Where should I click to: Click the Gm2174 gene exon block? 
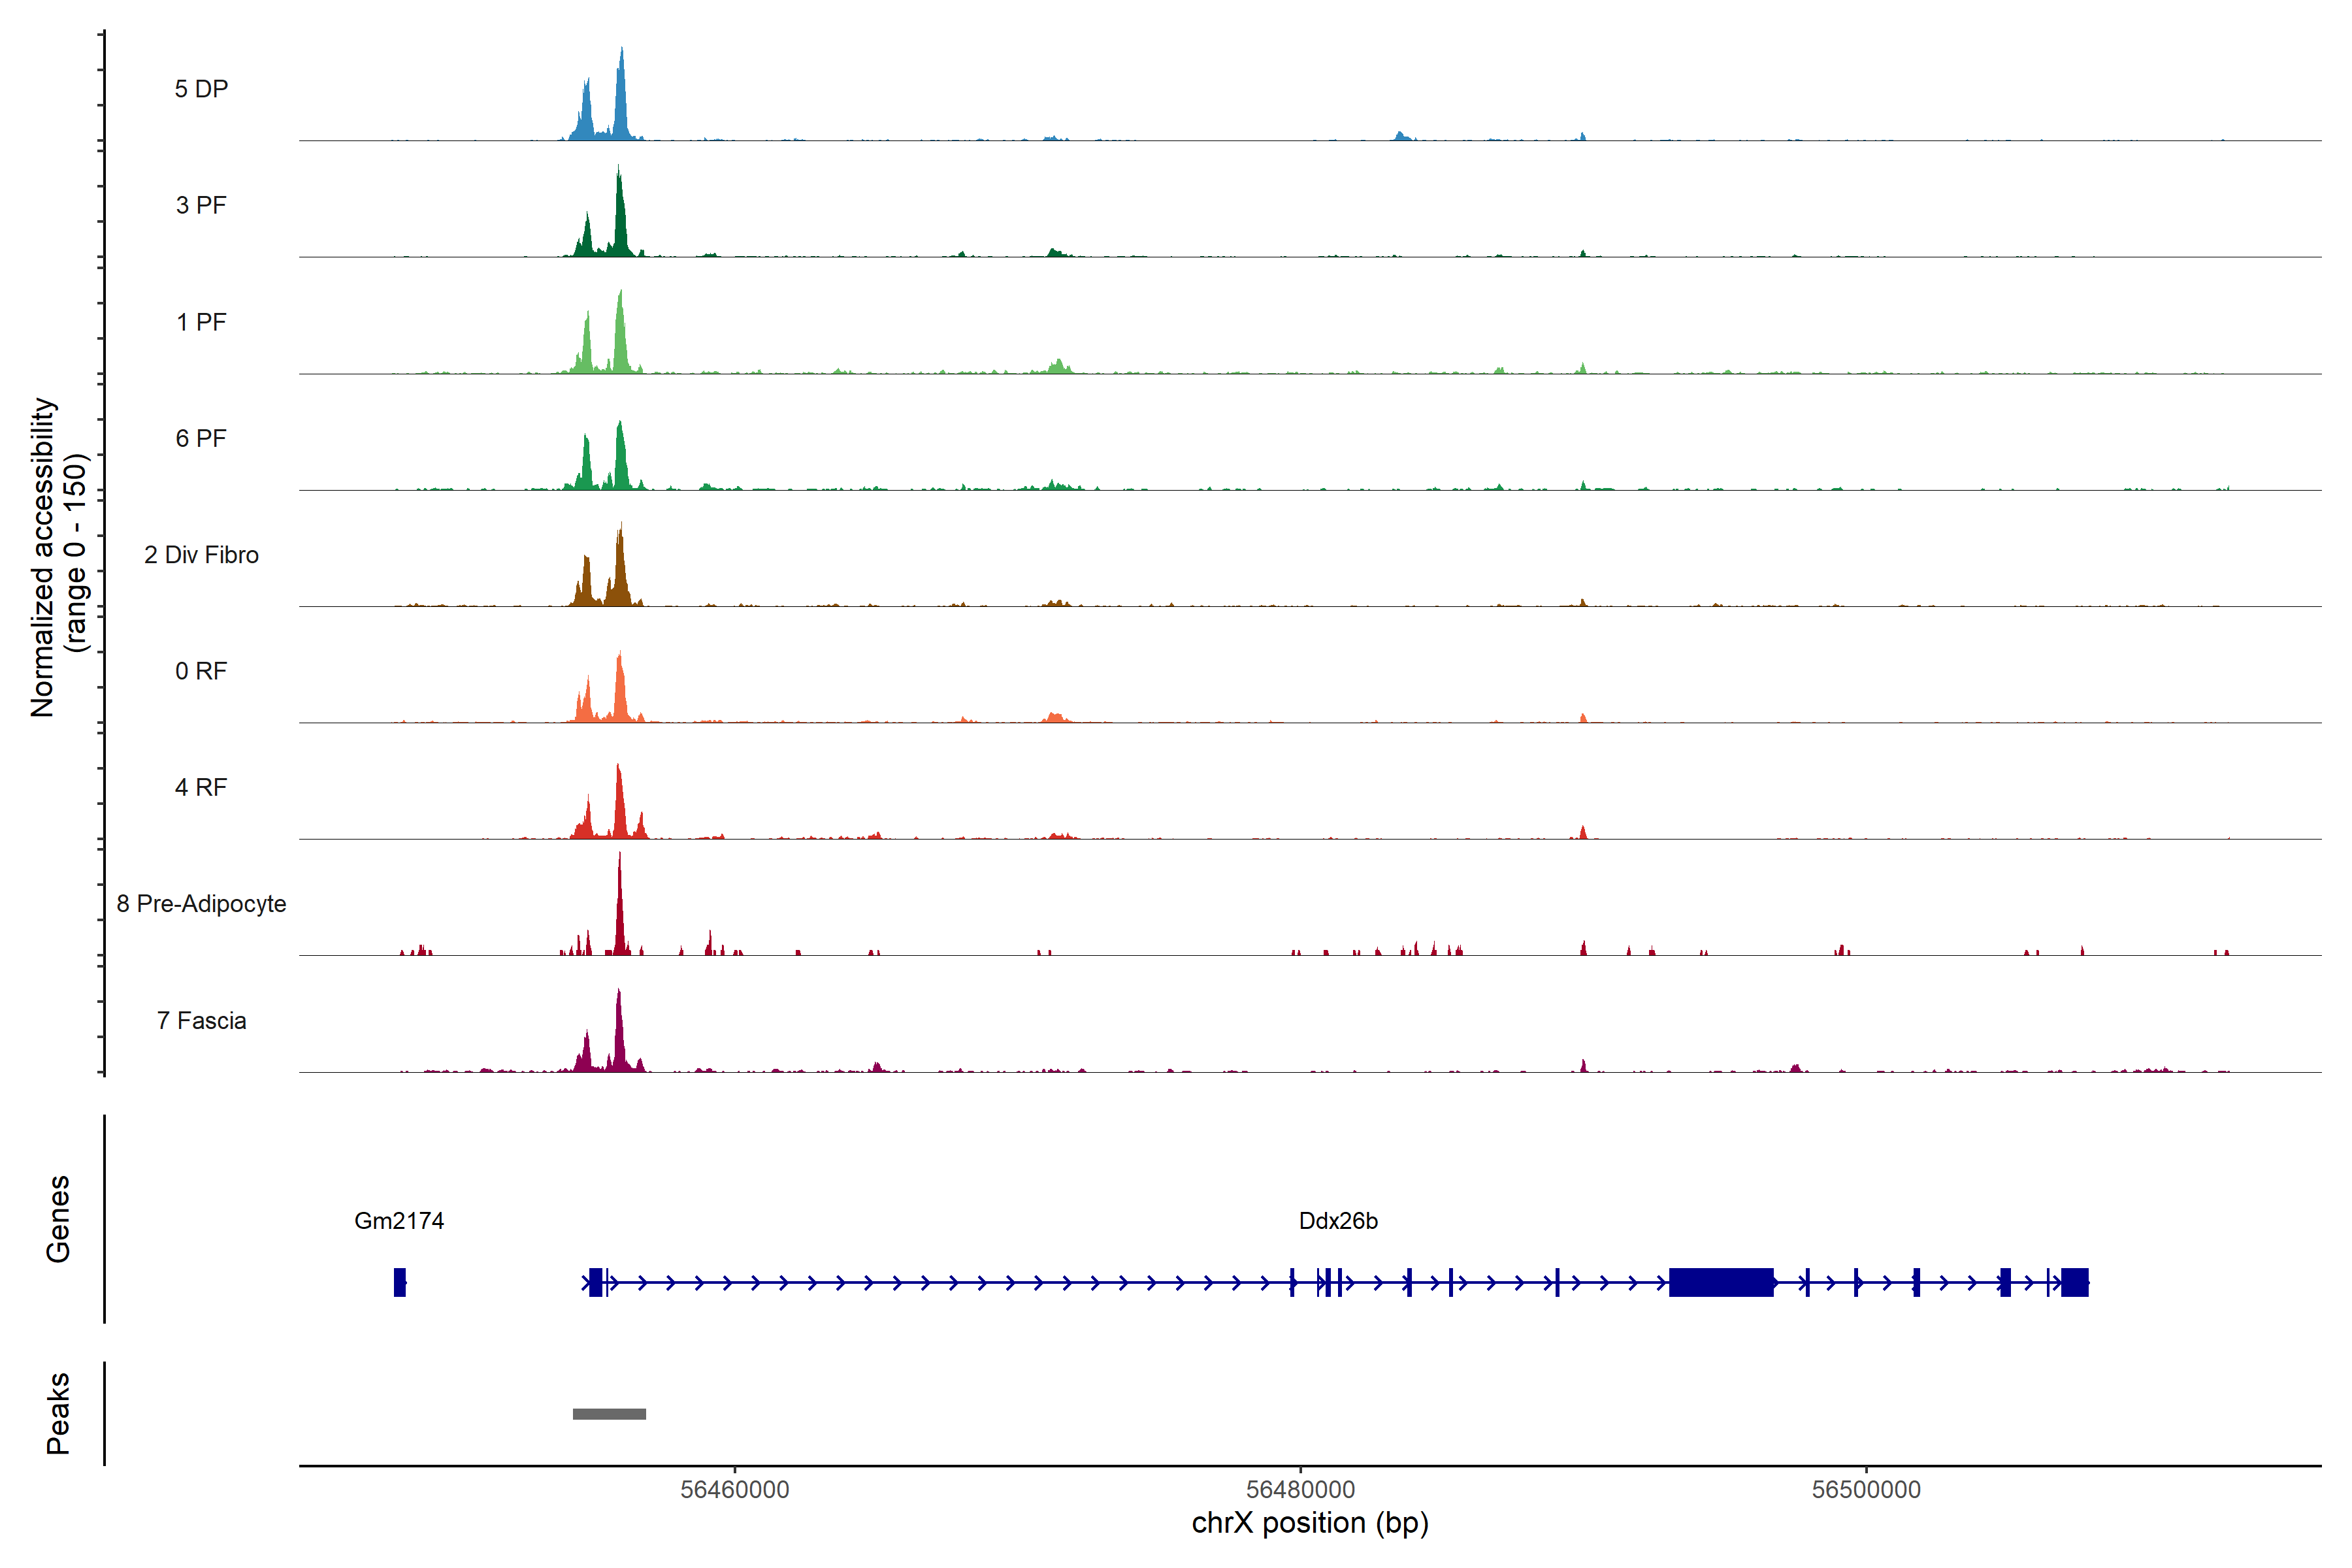400,1282
